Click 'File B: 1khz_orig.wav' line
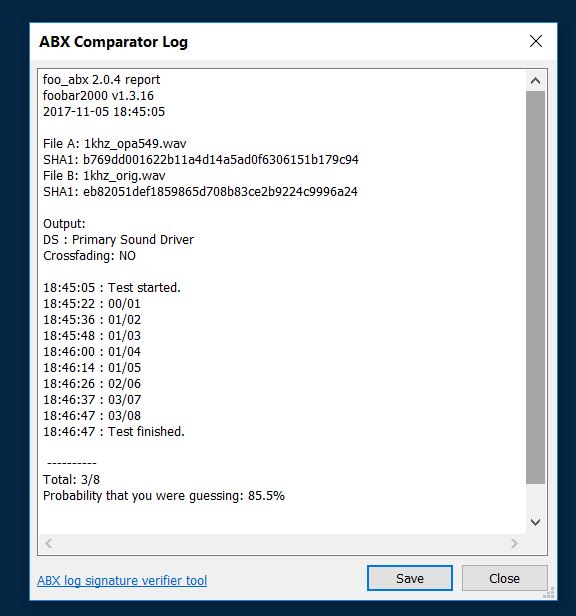 coord(104,176)
